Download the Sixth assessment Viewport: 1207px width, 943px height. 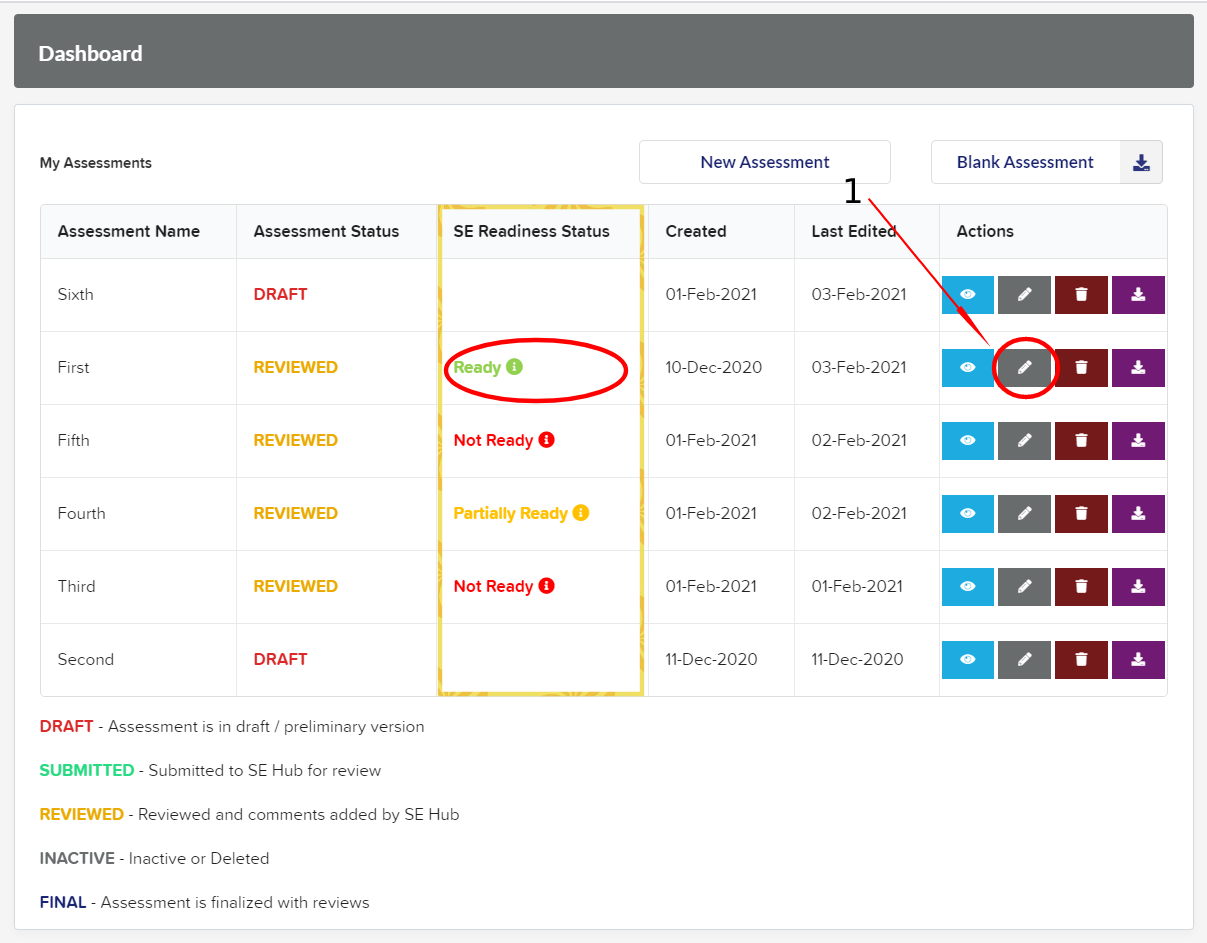1138,295
